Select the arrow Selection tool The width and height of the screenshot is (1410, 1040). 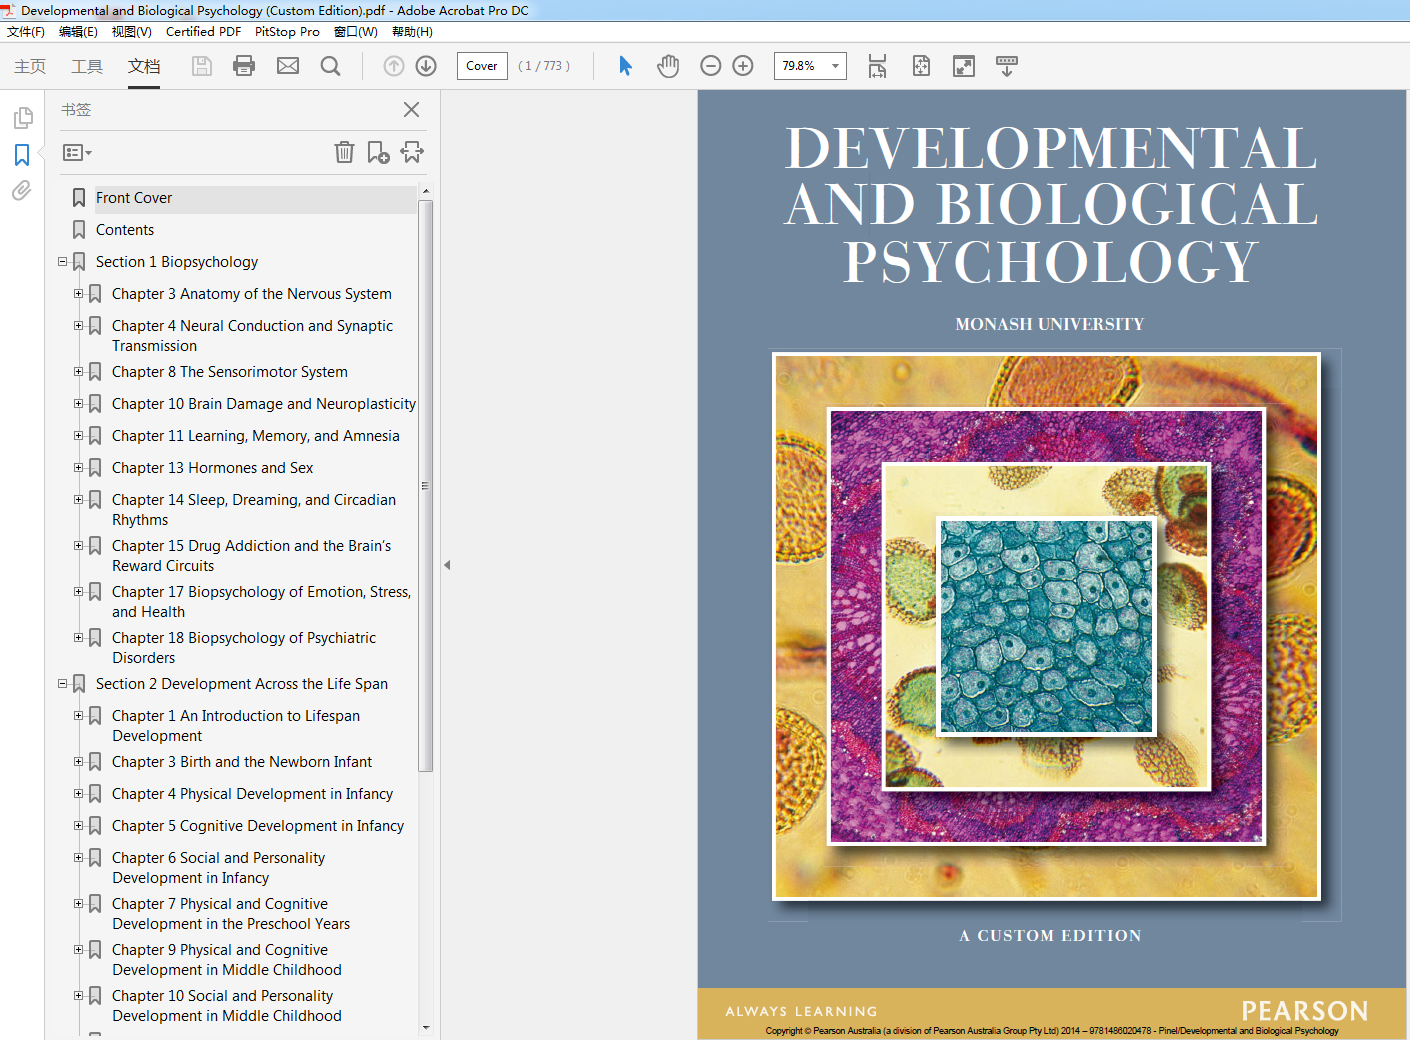(625, 66)
